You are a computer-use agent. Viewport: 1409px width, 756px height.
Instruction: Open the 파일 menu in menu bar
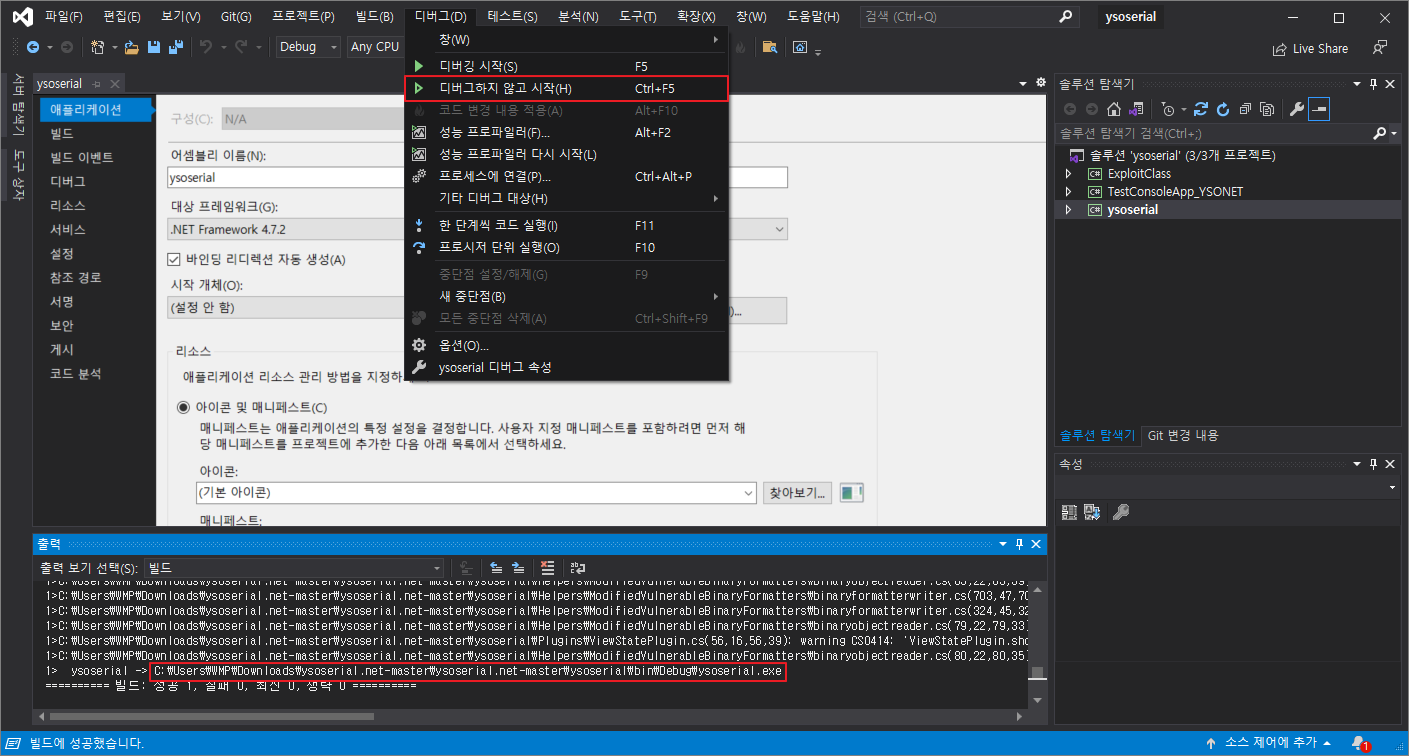[x=64, y=17]
